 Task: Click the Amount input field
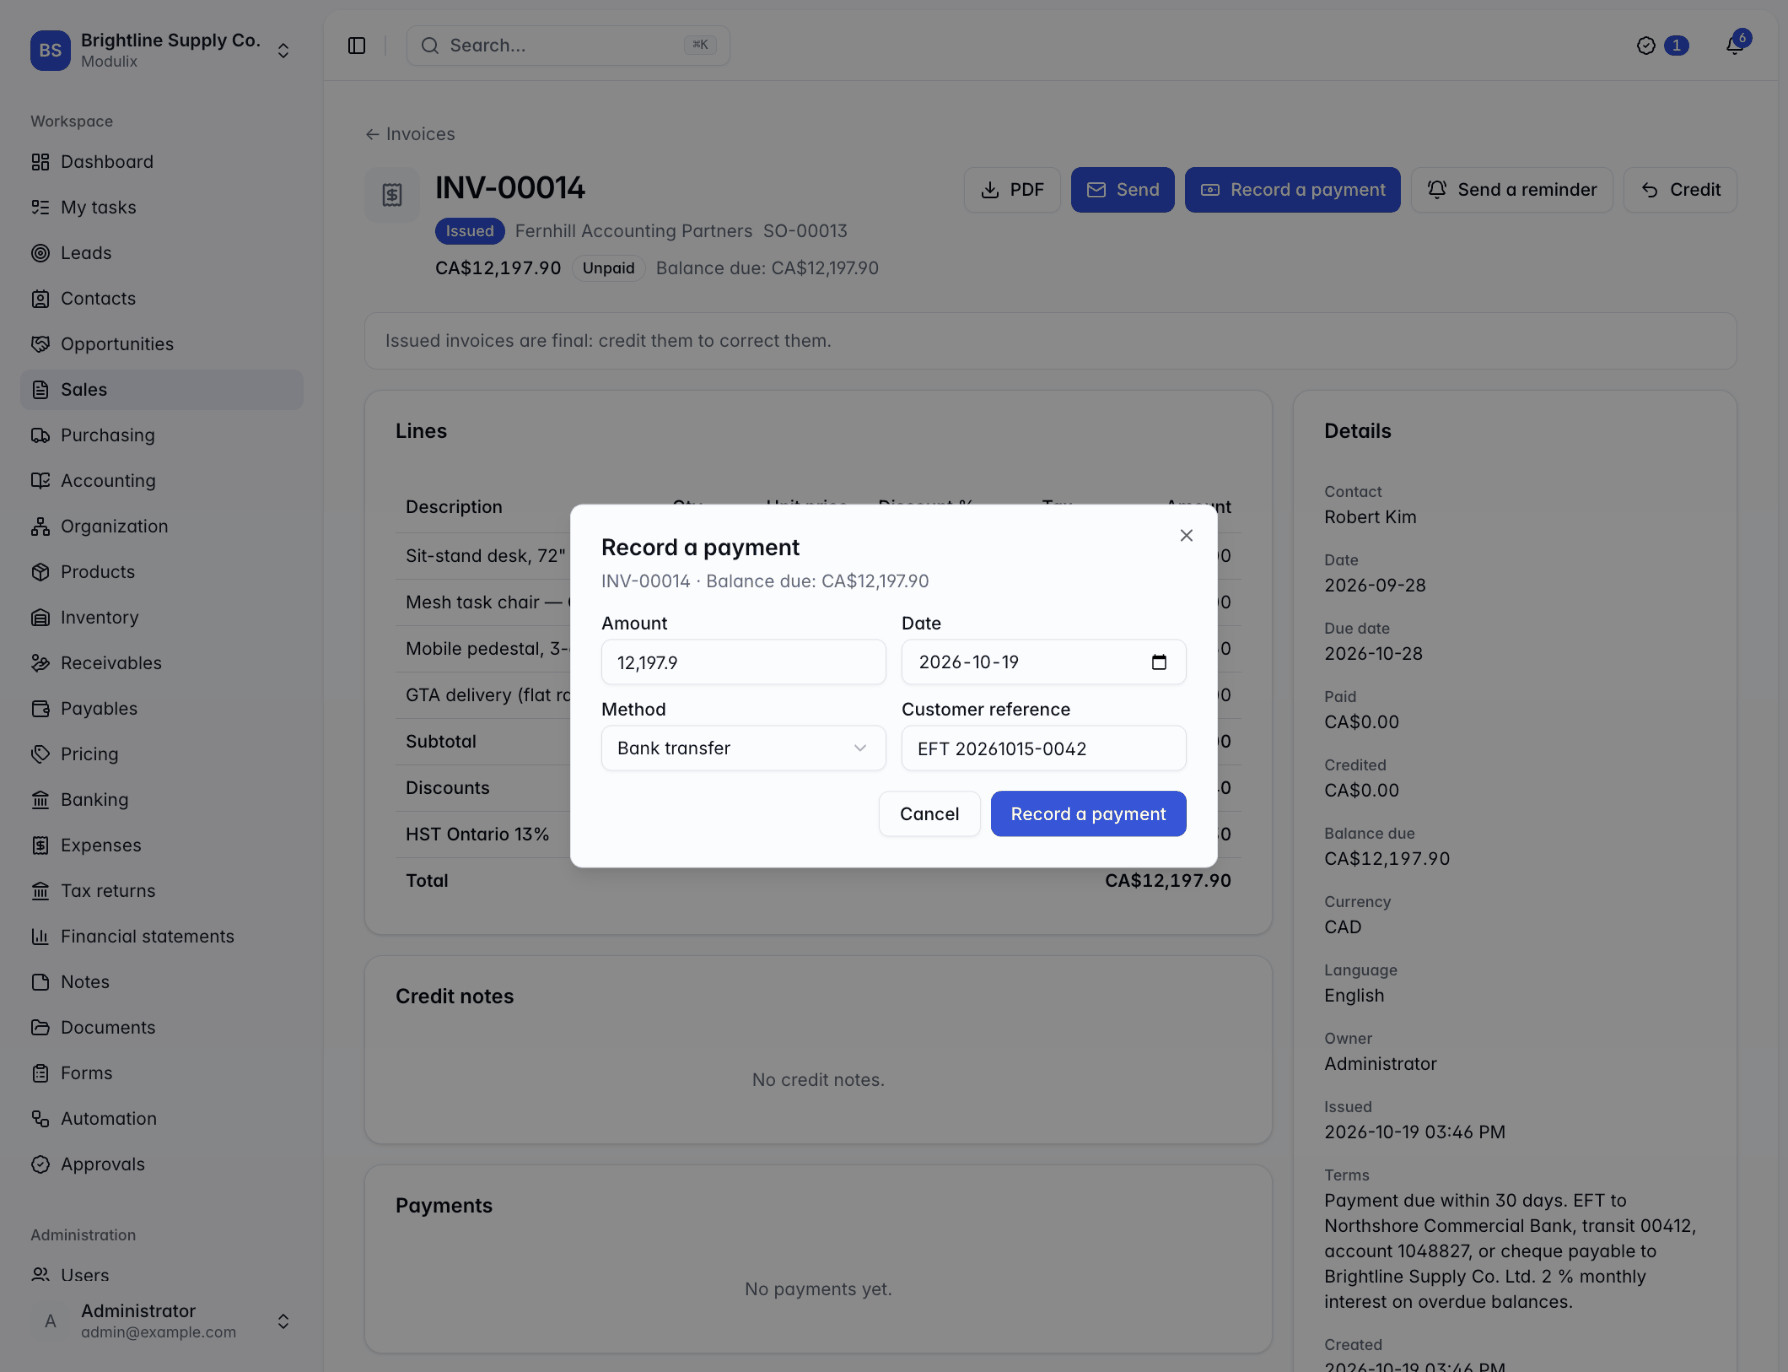click(743, 662)
